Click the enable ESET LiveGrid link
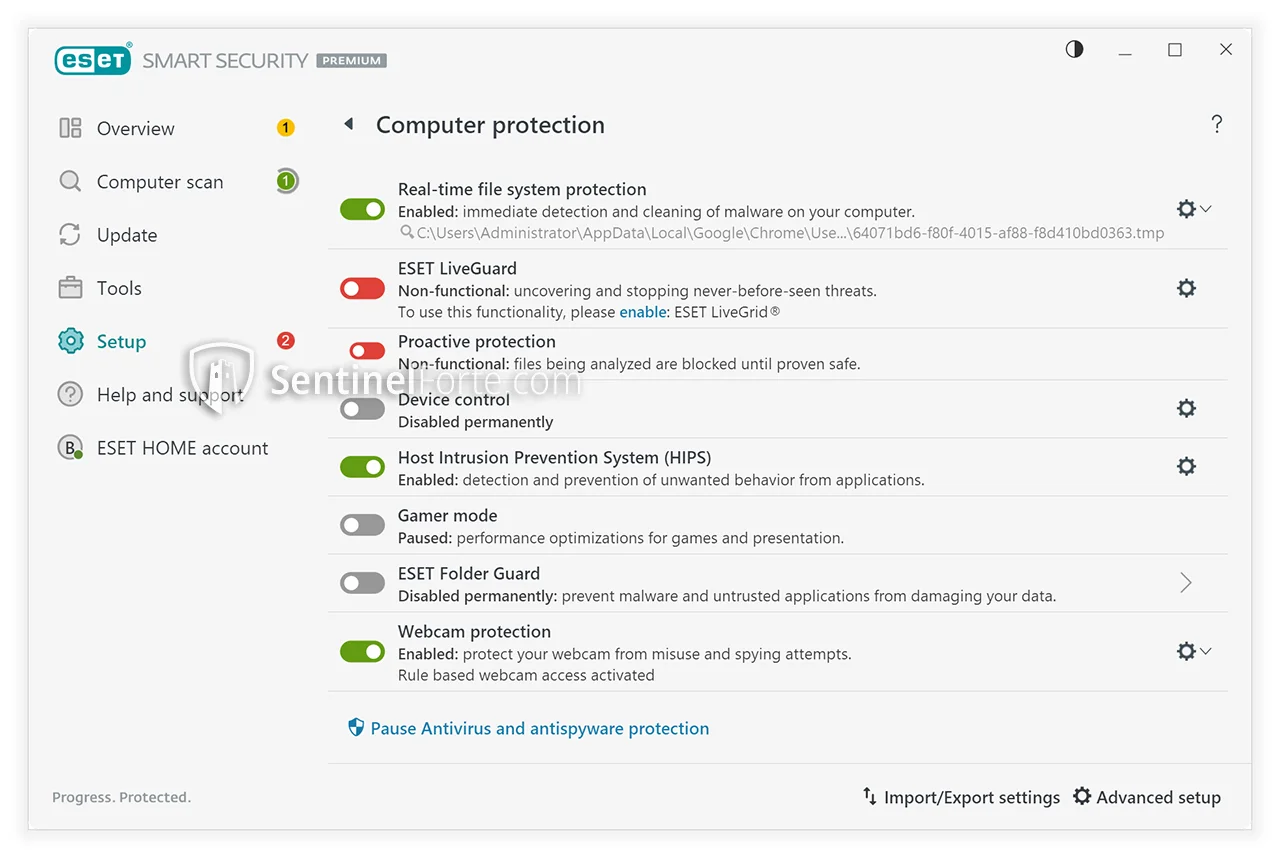The height and width of the screenshot is (858, 1280). pos(643,312)
